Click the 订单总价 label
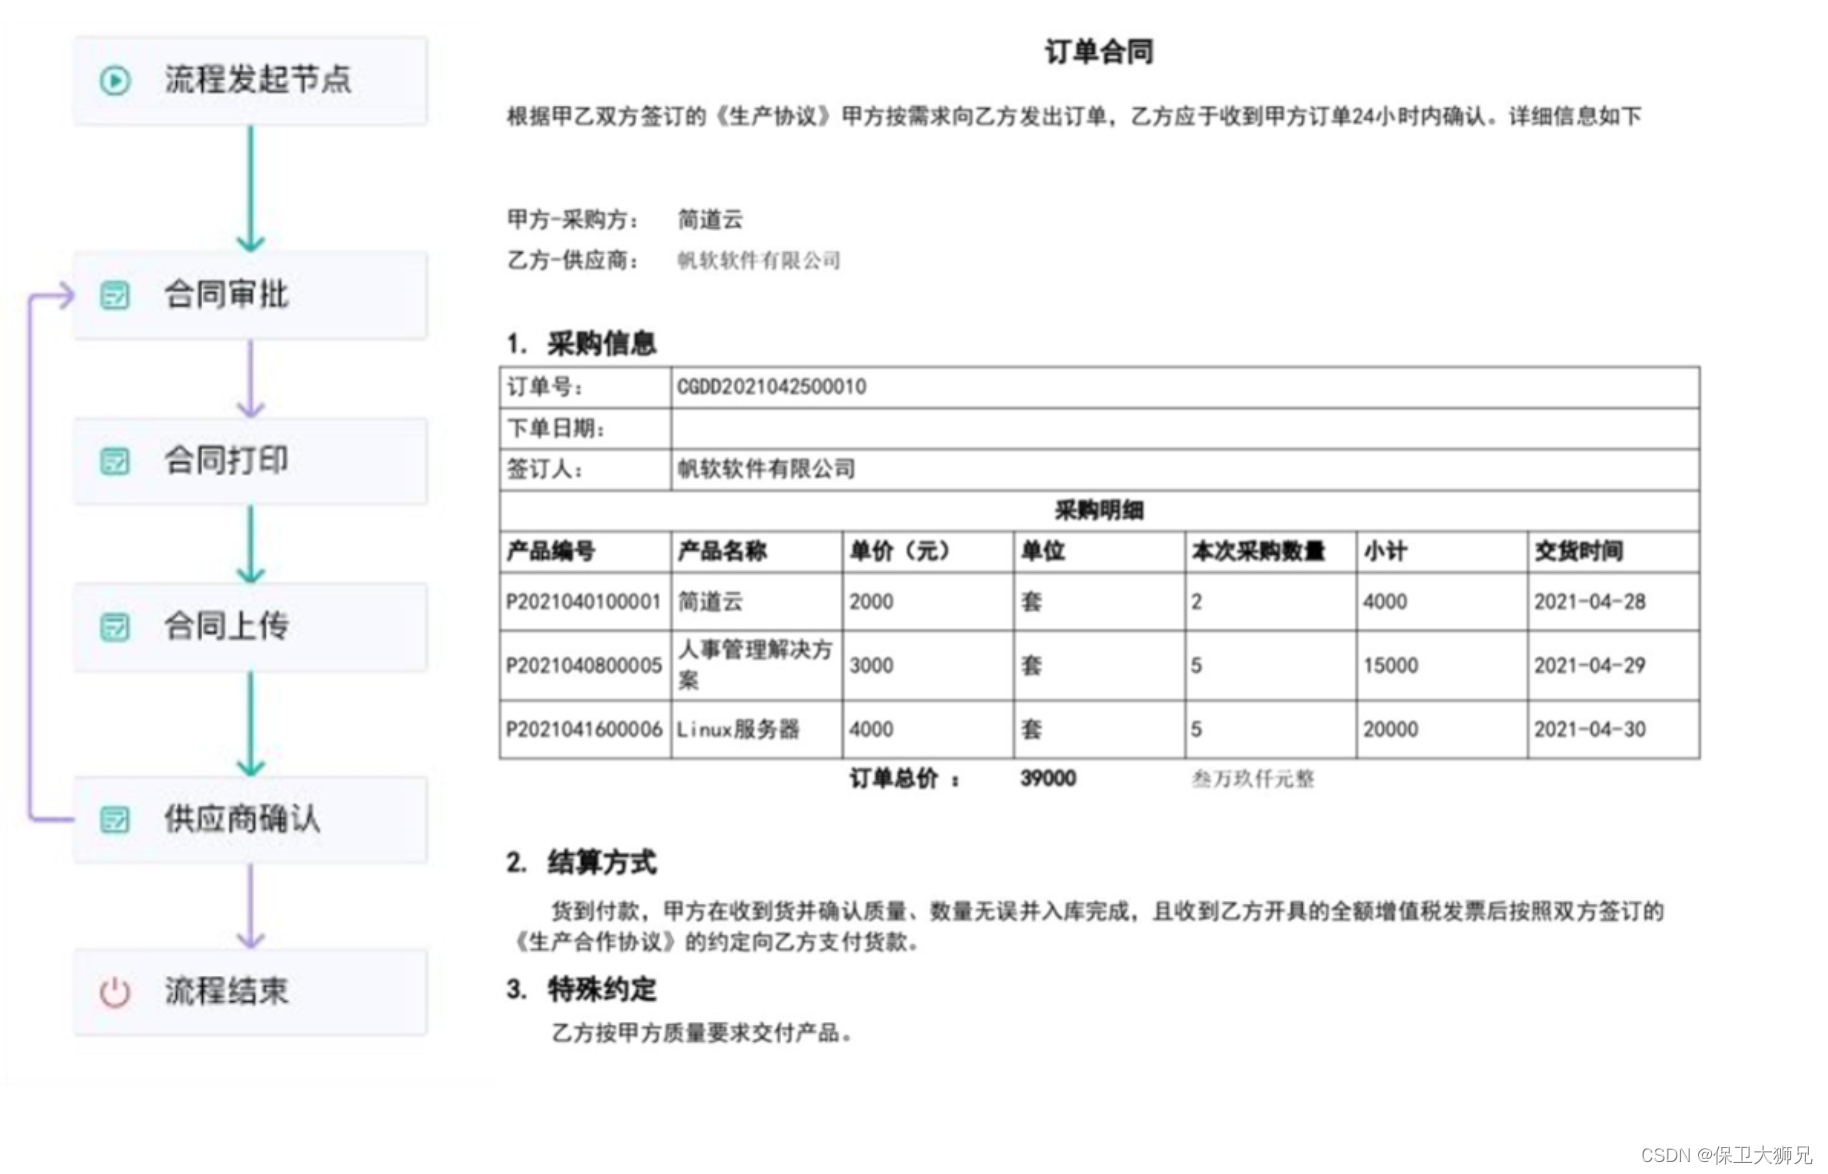 [904, 779]
